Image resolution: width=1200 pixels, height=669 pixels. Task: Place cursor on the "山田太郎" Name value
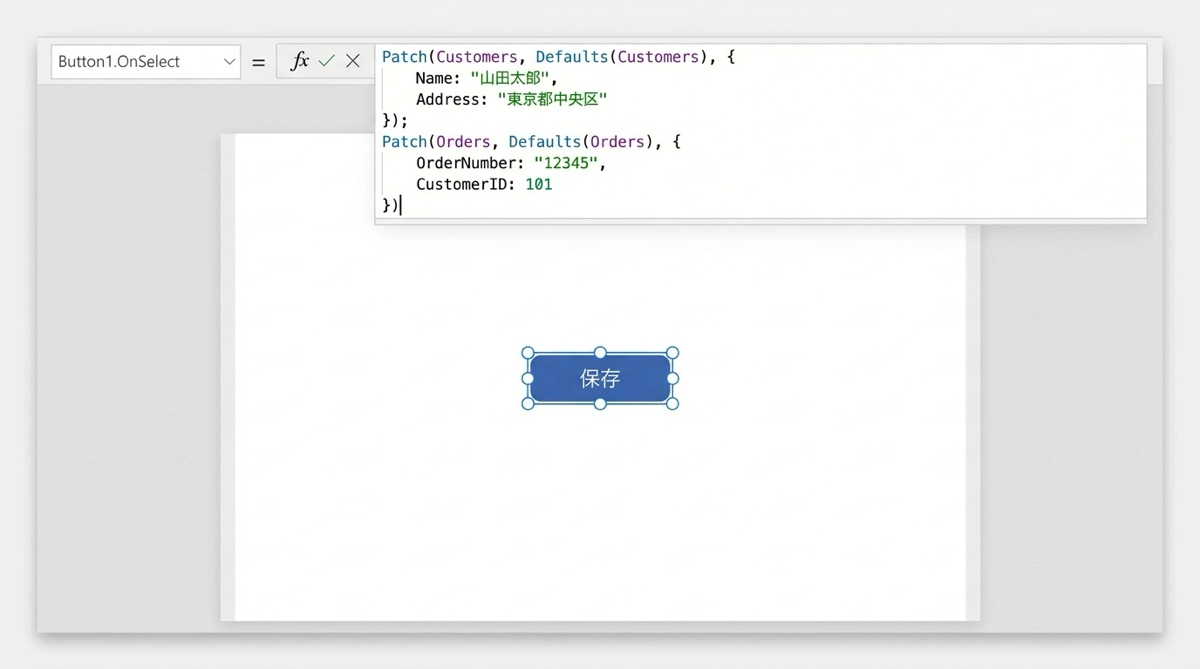(x=510, y=78)
